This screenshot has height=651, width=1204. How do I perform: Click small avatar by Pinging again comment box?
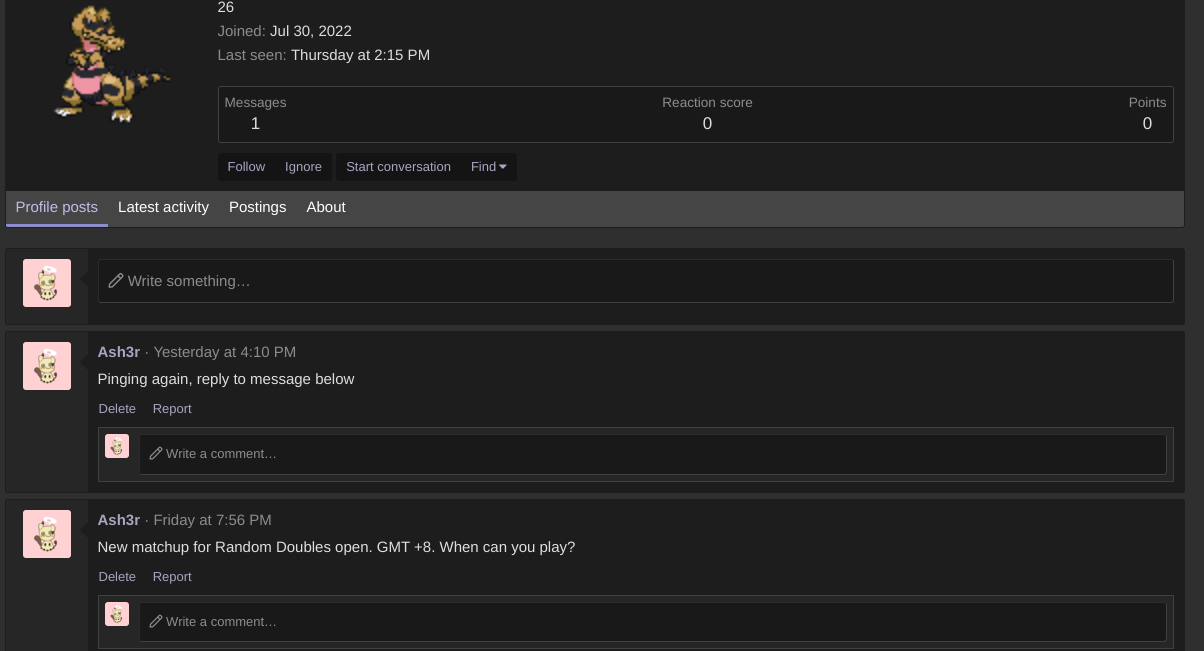117,446
